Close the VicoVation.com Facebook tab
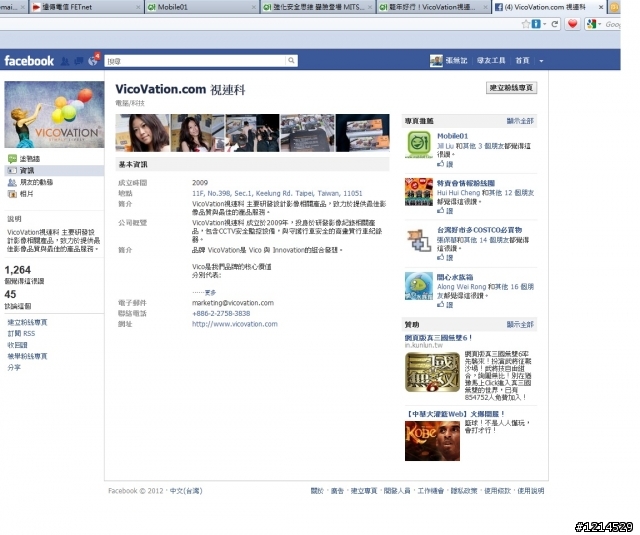This screenshot has width=640, height=535. (x=601, y=7)
